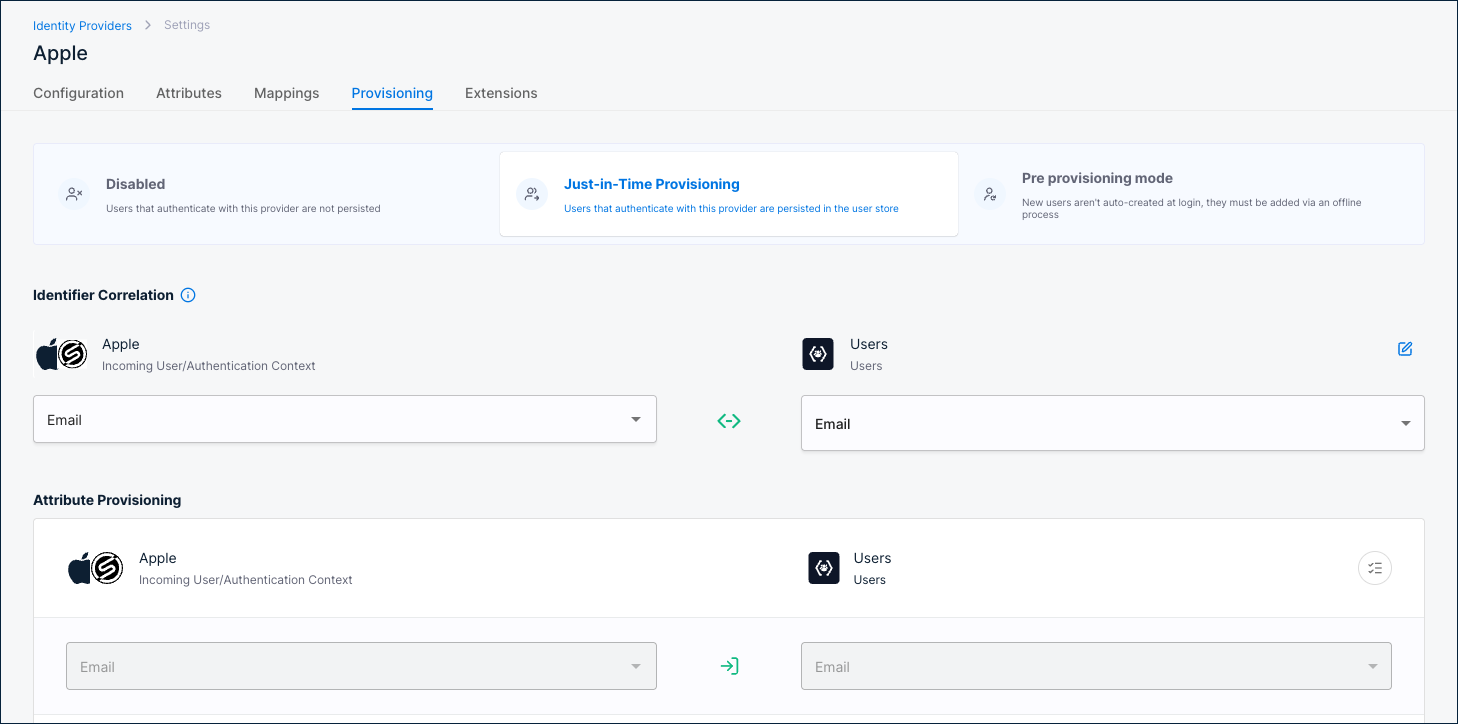Screen dimensions: 1458x724
Task: Click the Settings breadcrumb label
Action: click(x=186, y=24)
